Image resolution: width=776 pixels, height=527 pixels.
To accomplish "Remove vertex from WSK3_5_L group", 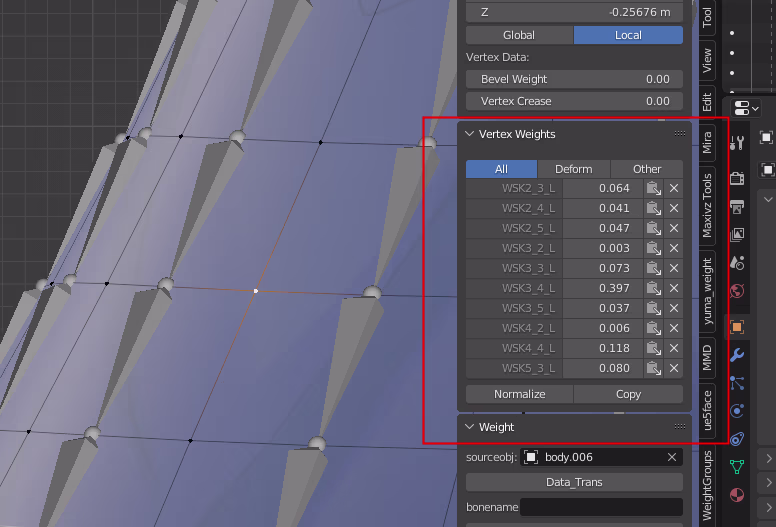I will click(x=674, y=308).
